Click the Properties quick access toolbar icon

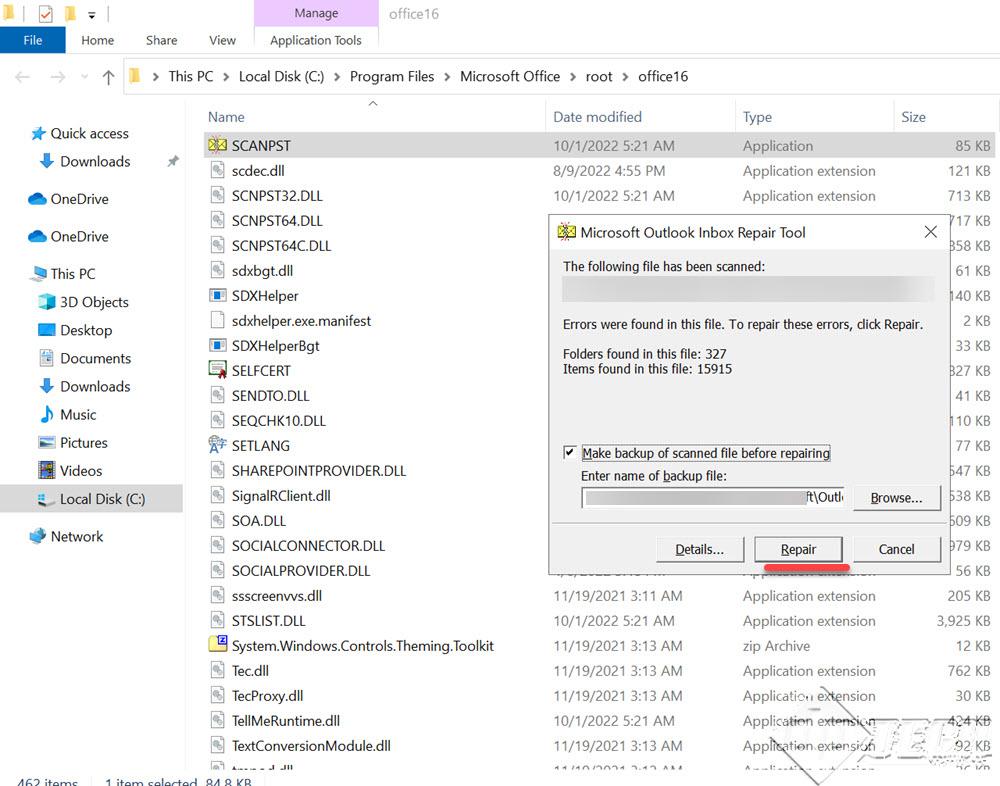coord(45,13)
